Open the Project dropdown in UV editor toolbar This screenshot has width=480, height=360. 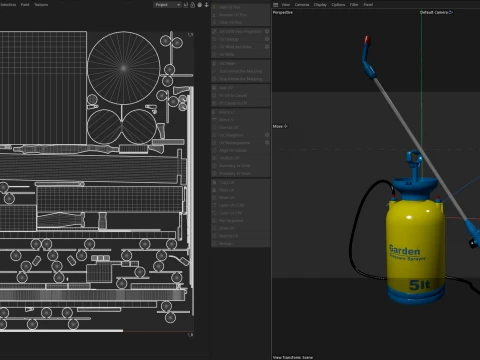point(167,5)
